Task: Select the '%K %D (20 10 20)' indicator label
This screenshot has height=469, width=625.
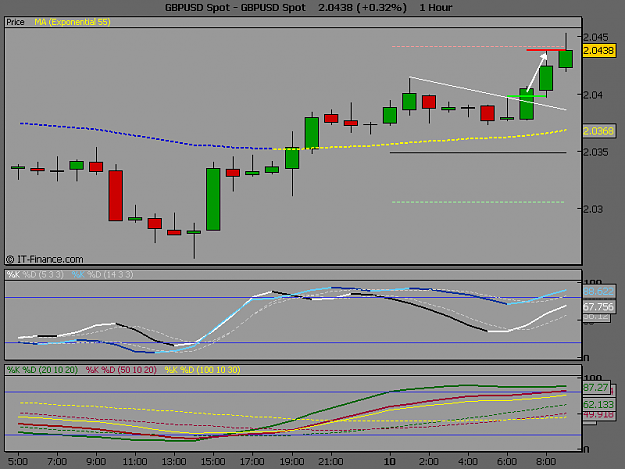Action: (x=42, y=370)
